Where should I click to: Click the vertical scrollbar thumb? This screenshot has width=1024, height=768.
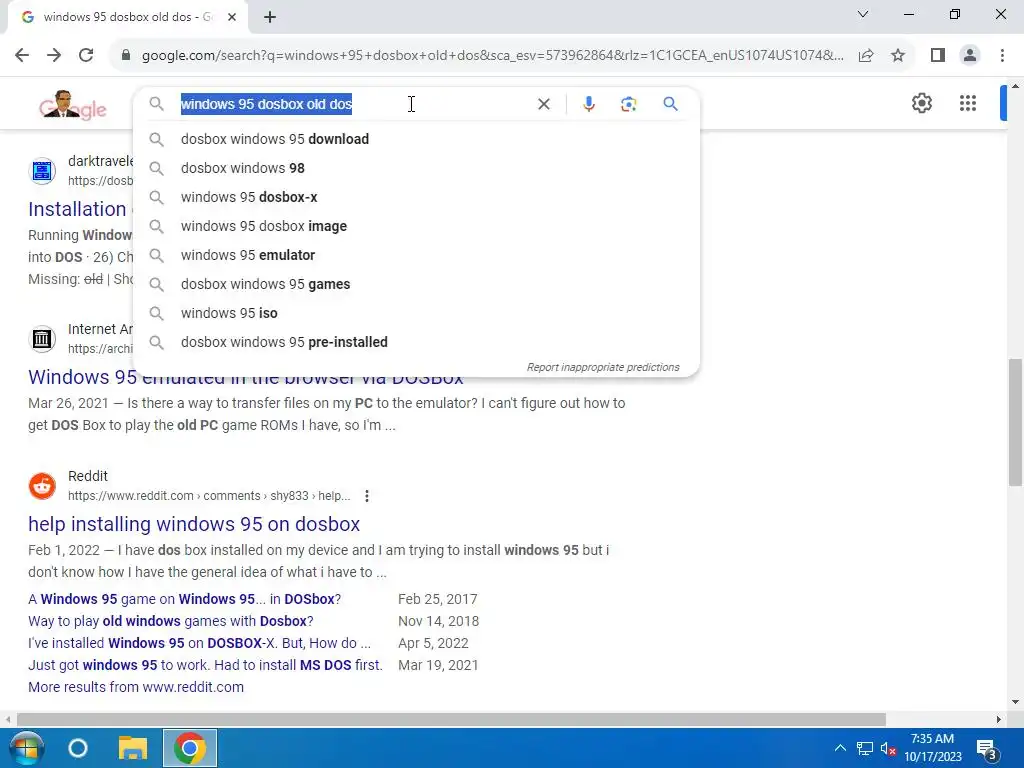pos(1015,422)
